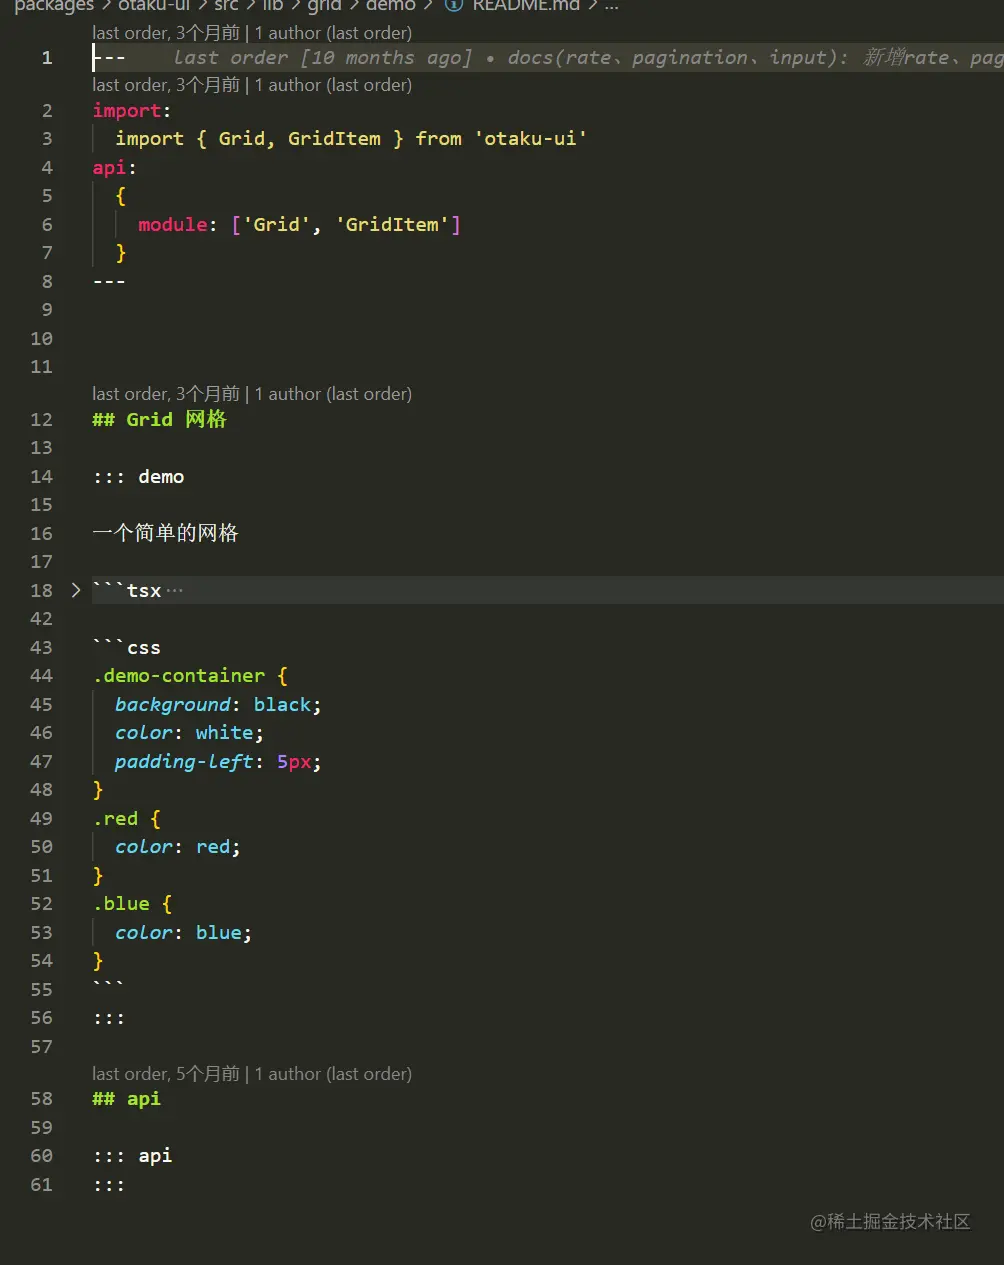Image resolution: width=1004 pixels, height=1265 pixels.
Task: Click '1 author (last order)' lens above '## api'
Action: click(333, 1074)
